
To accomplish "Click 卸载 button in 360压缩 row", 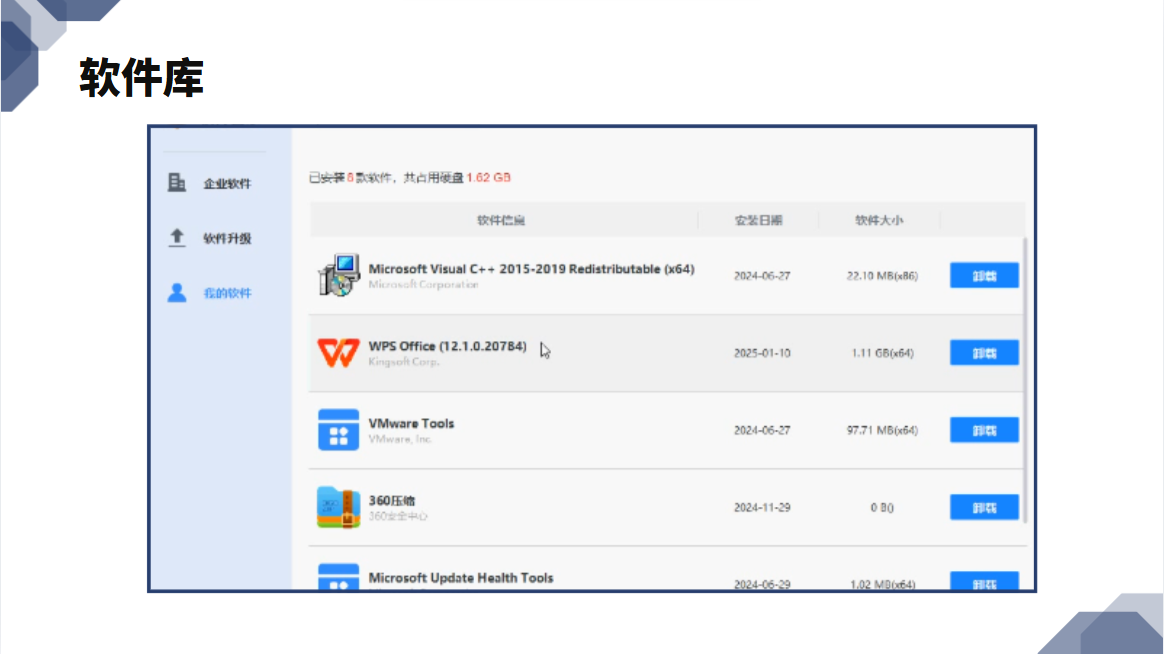I will tap(984, 507).
